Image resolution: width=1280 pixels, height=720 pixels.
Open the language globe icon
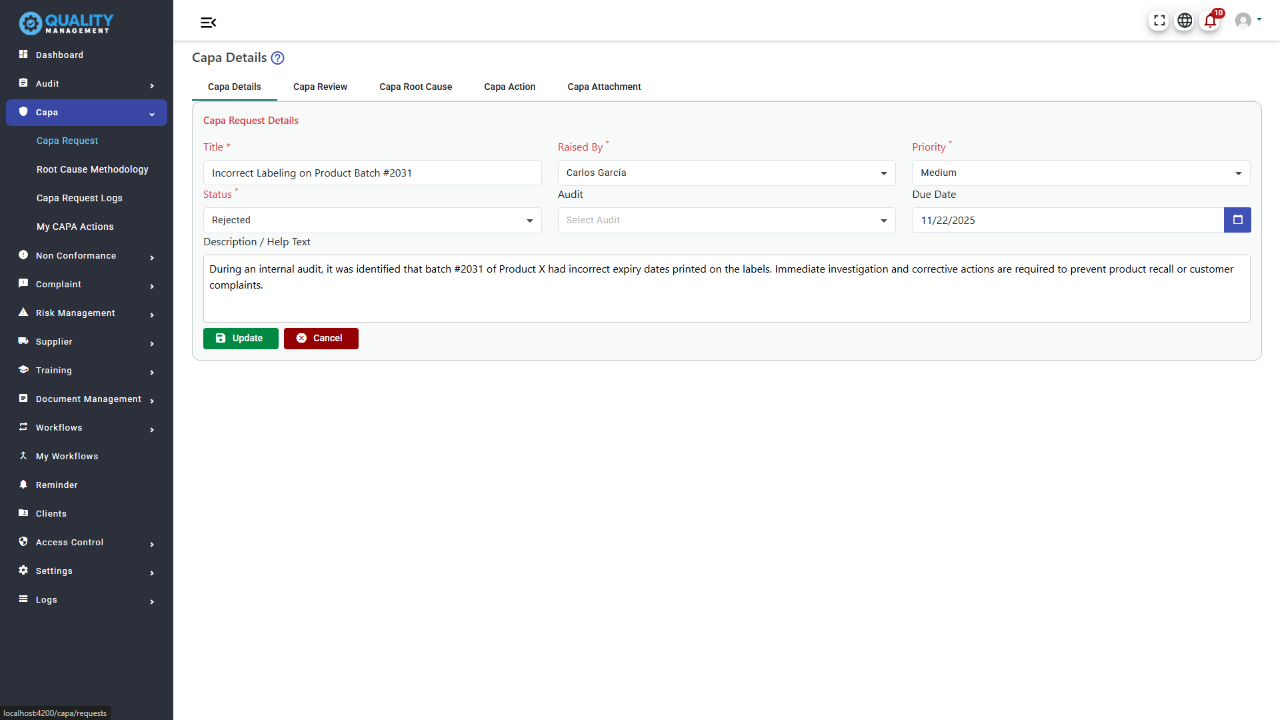pyautogui.click(x=1184, y=20)
